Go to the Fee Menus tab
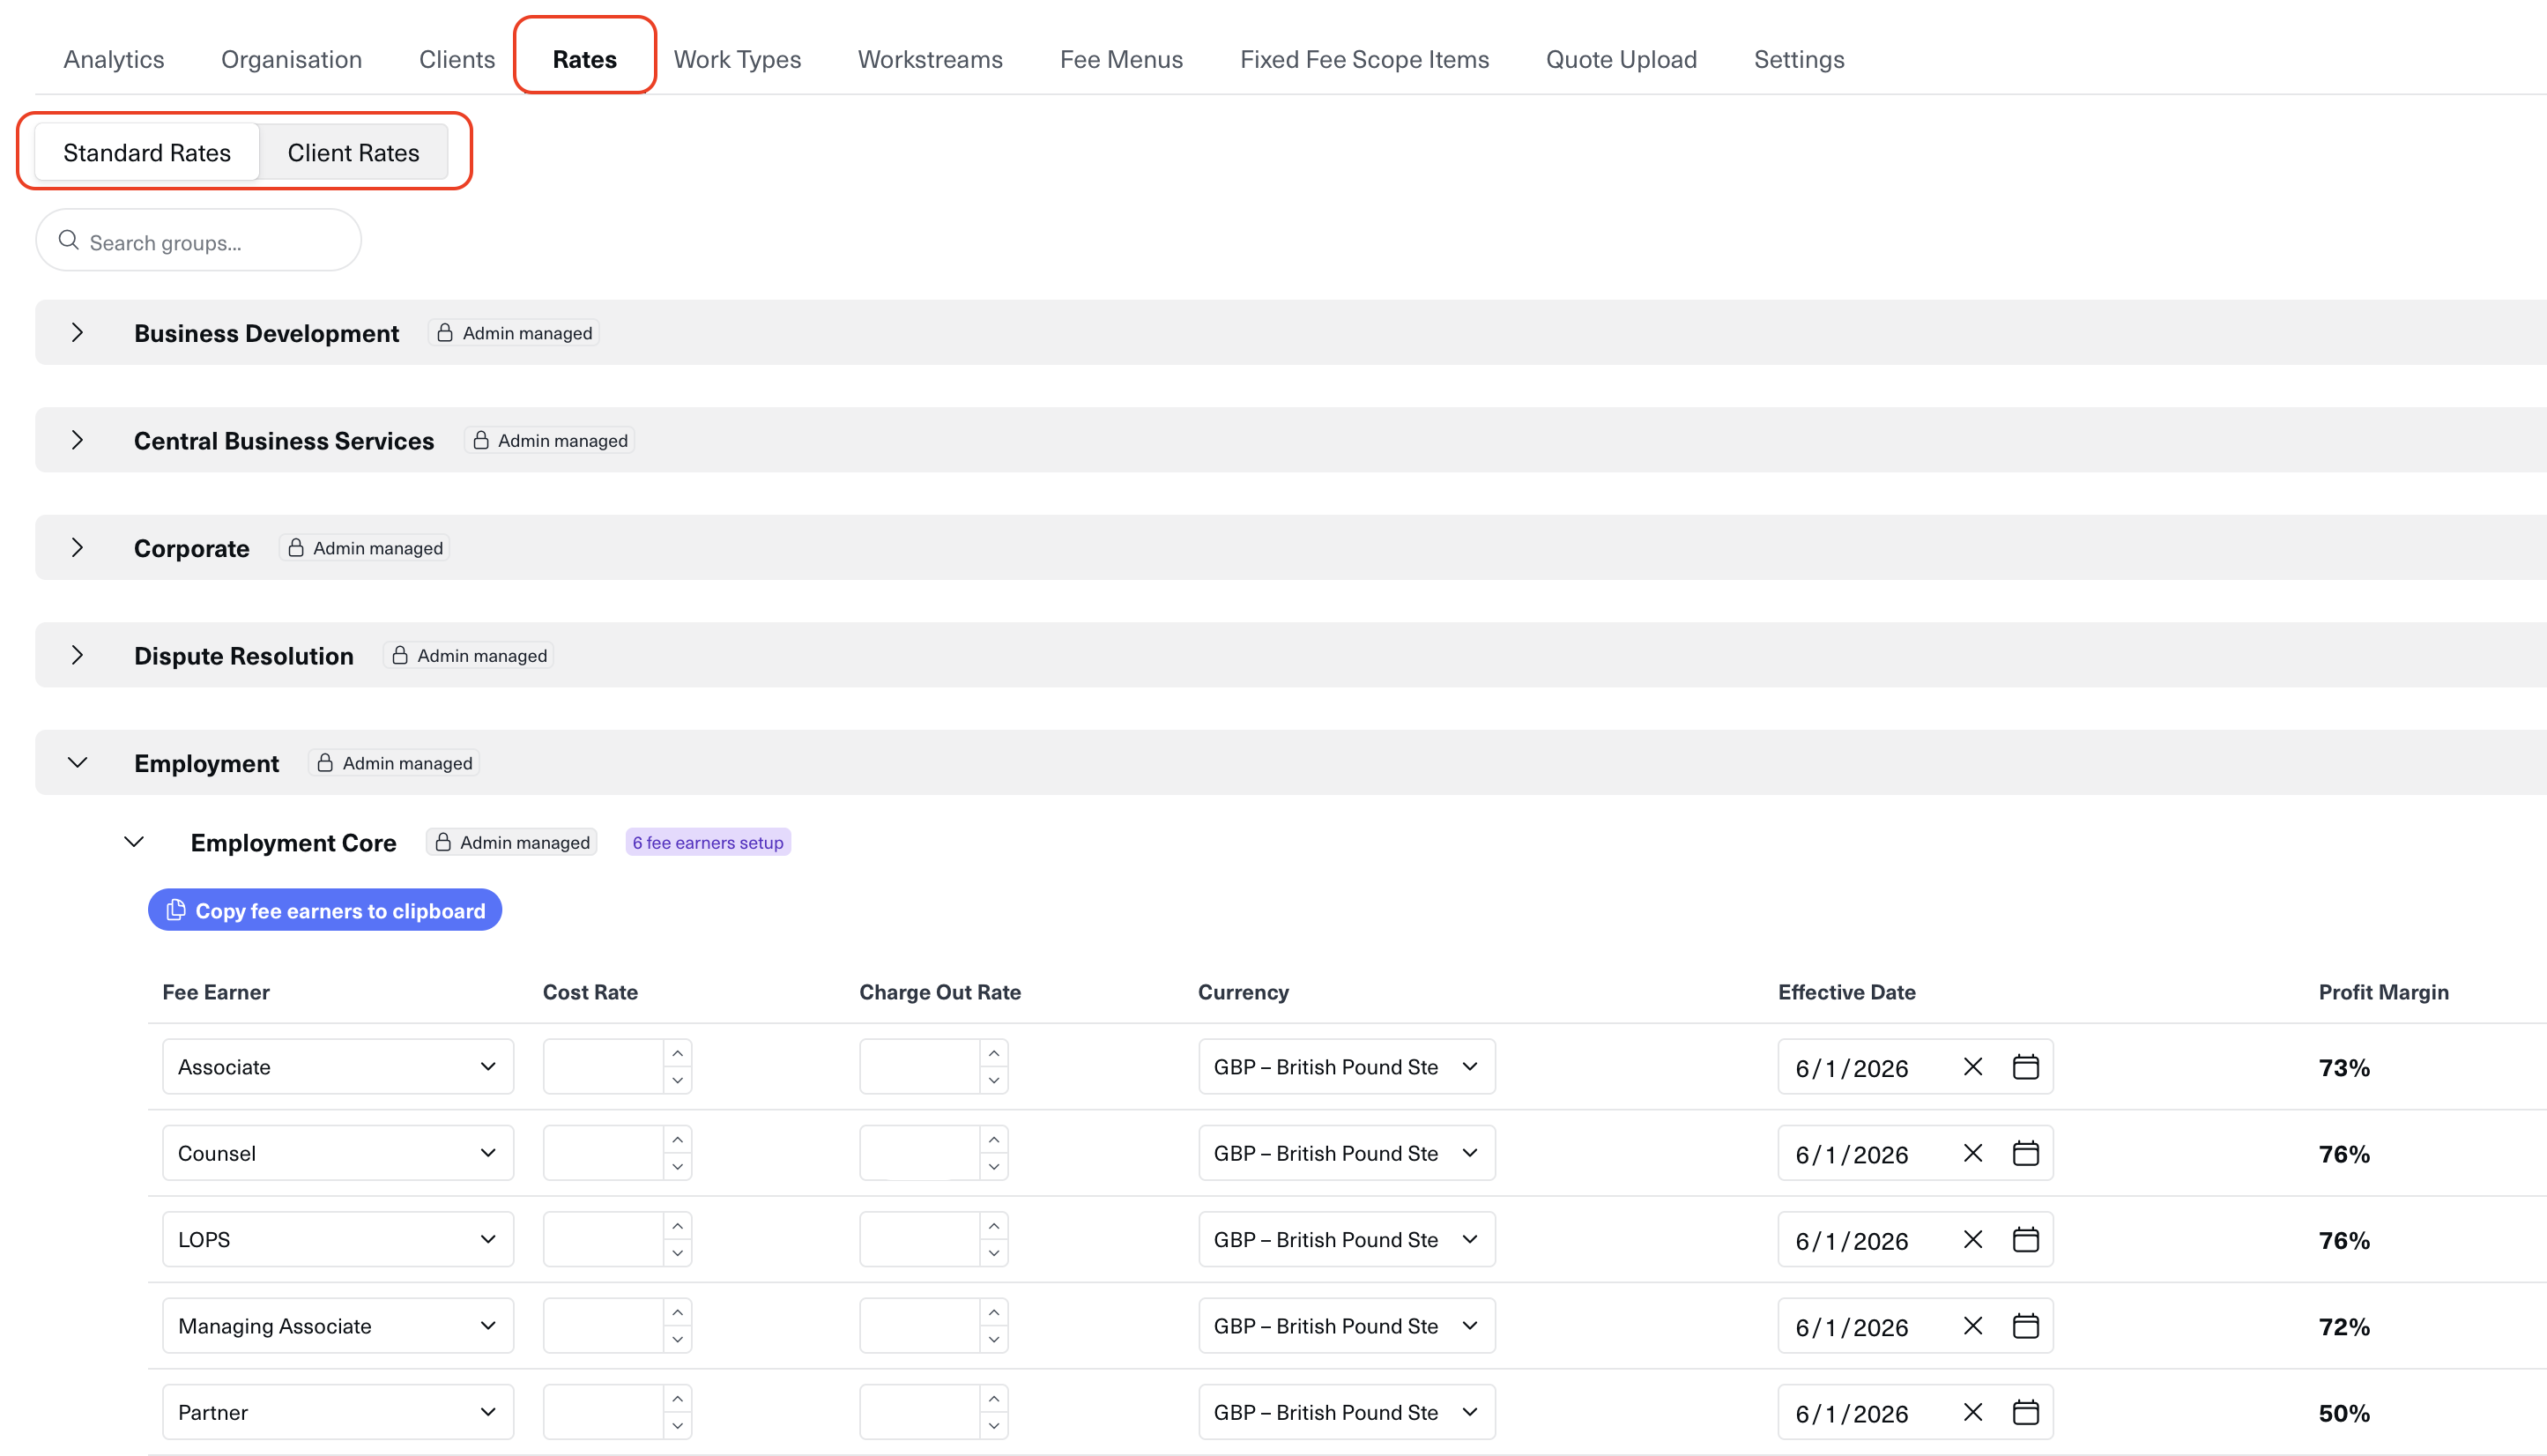This screenshot has width=2547, height=1456. [x=1121, y=60]
